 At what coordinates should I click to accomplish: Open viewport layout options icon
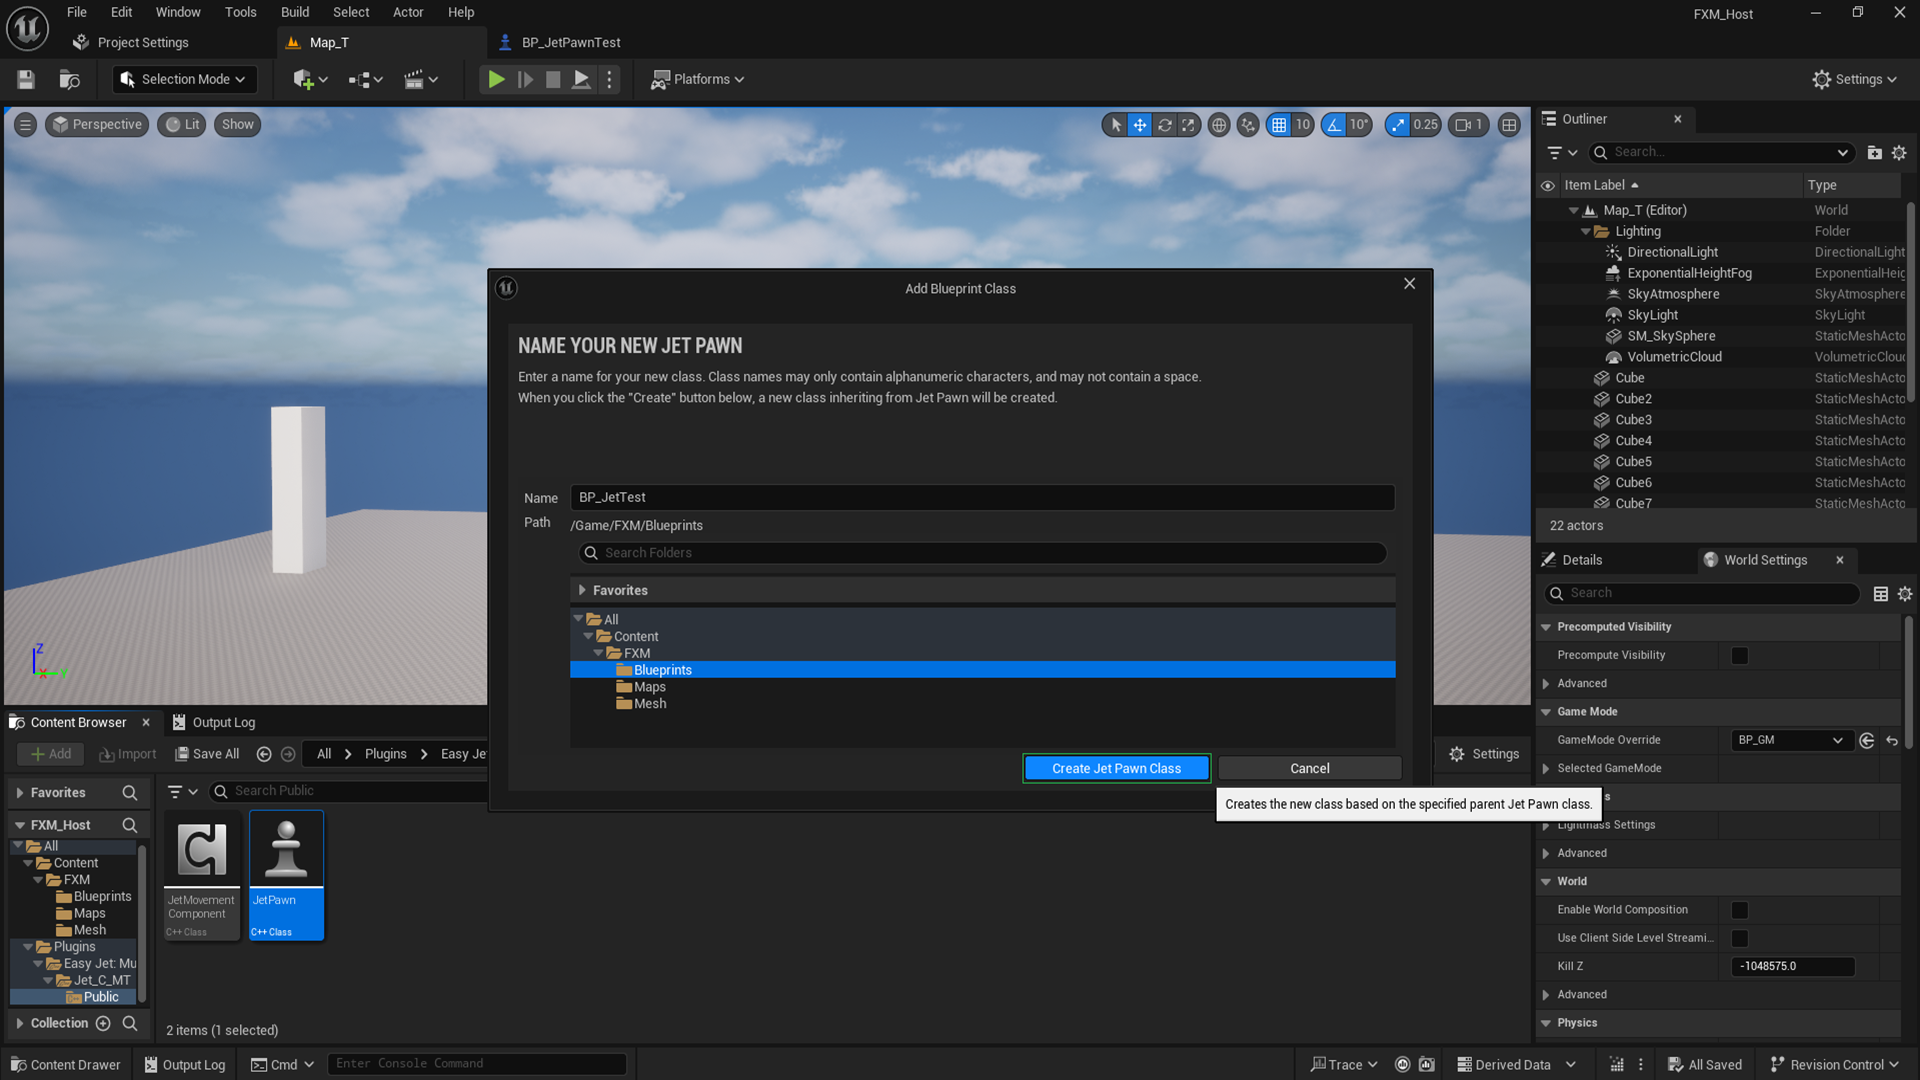1509,125
